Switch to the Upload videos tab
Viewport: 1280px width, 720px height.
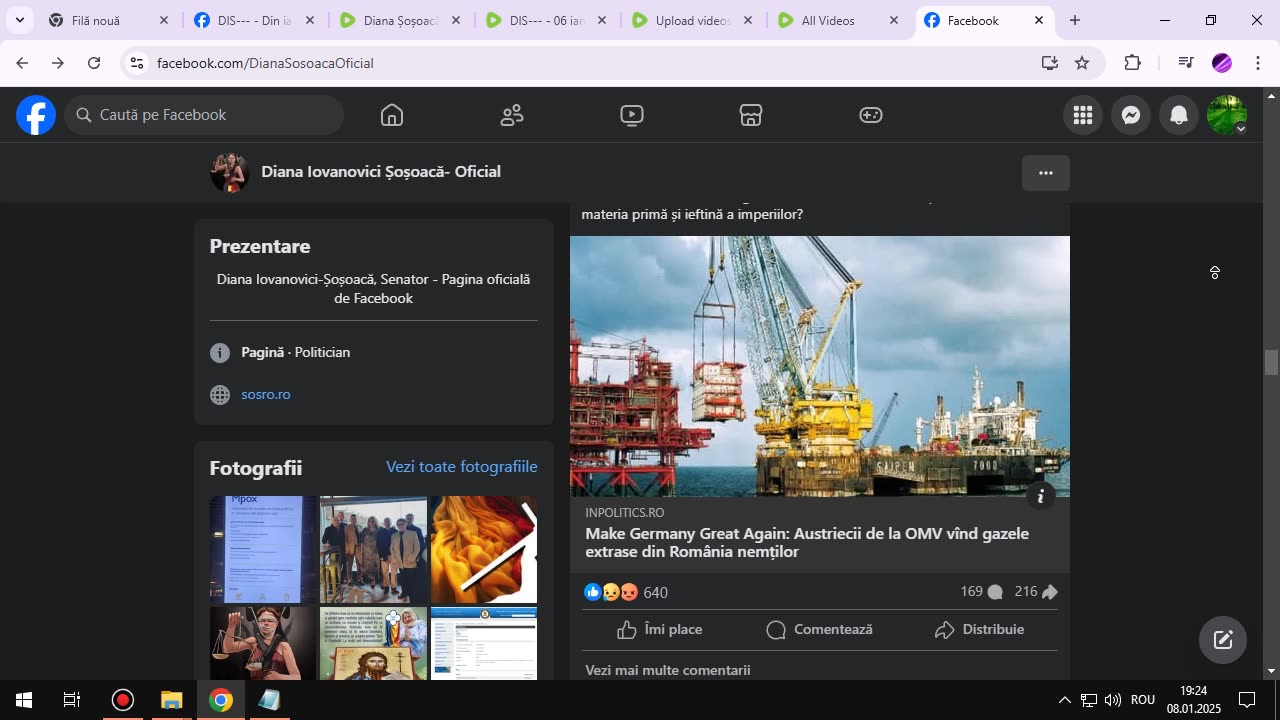click(x=692, y=20)
